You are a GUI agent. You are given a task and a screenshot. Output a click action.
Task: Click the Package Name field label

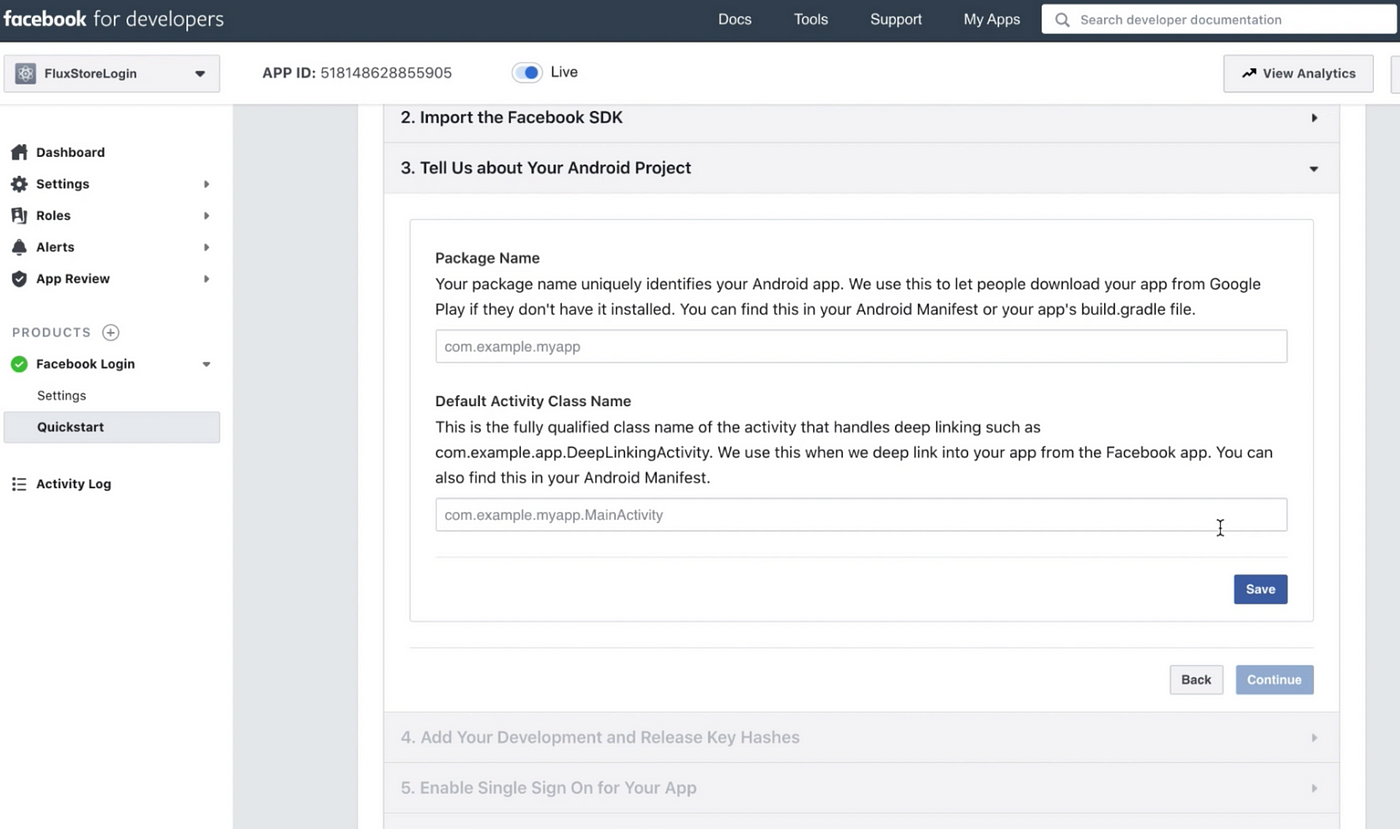(487, 258)
